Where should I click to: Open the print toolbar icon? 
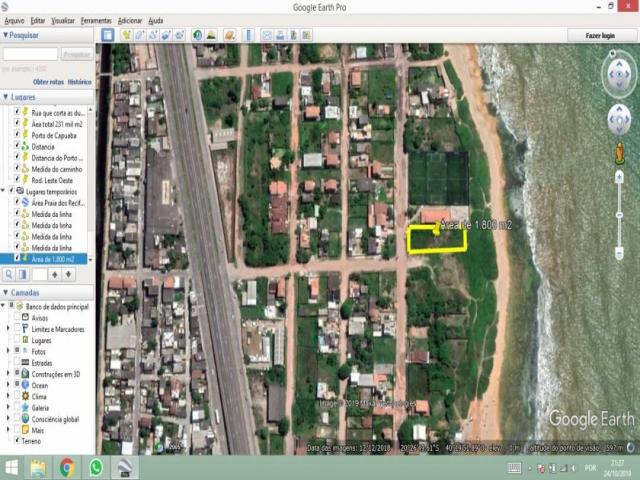[280, 35]
